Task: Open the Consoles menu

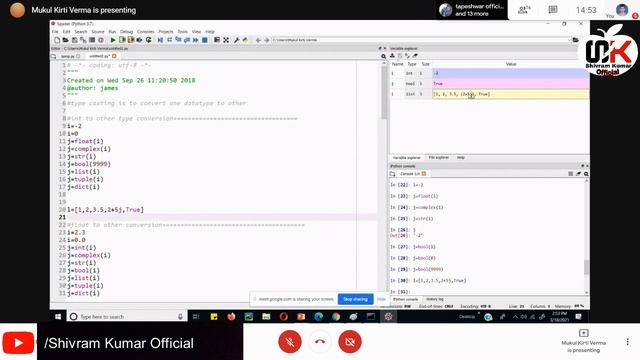Action: [146, 31]
